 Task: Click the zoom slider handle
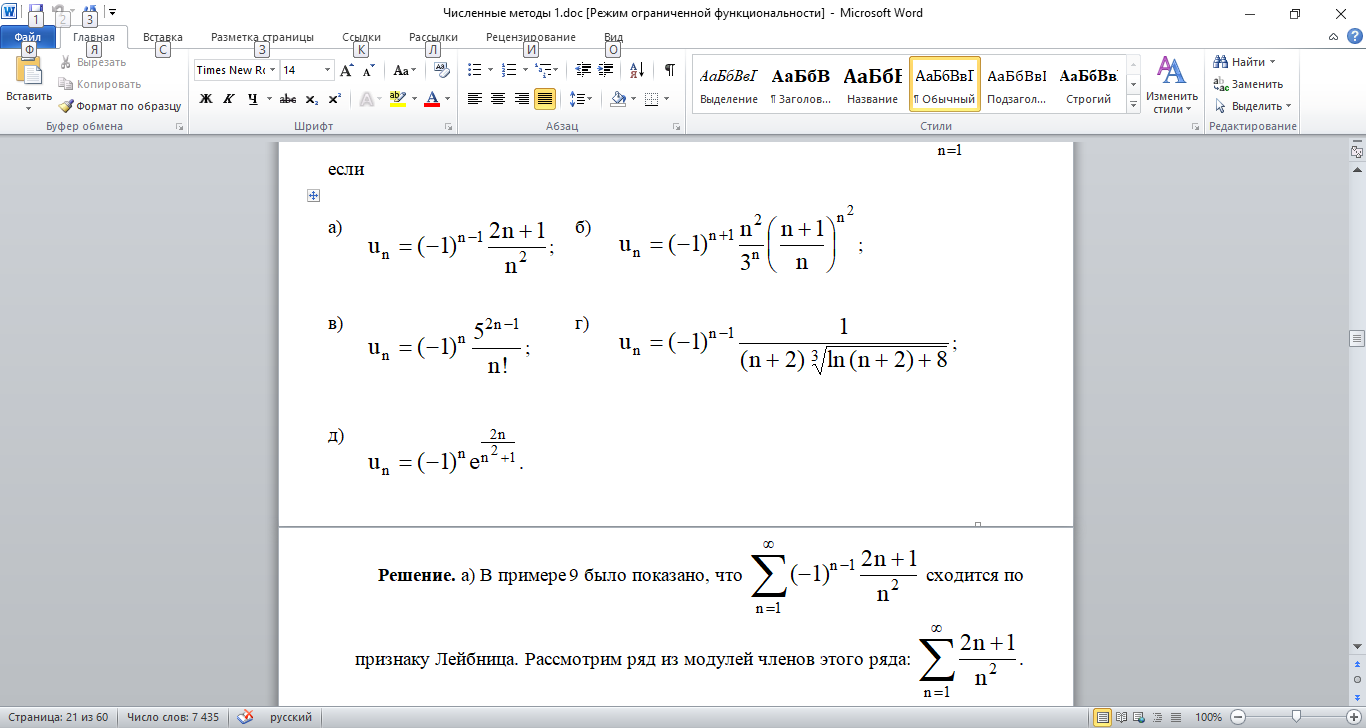point(1296,717)
